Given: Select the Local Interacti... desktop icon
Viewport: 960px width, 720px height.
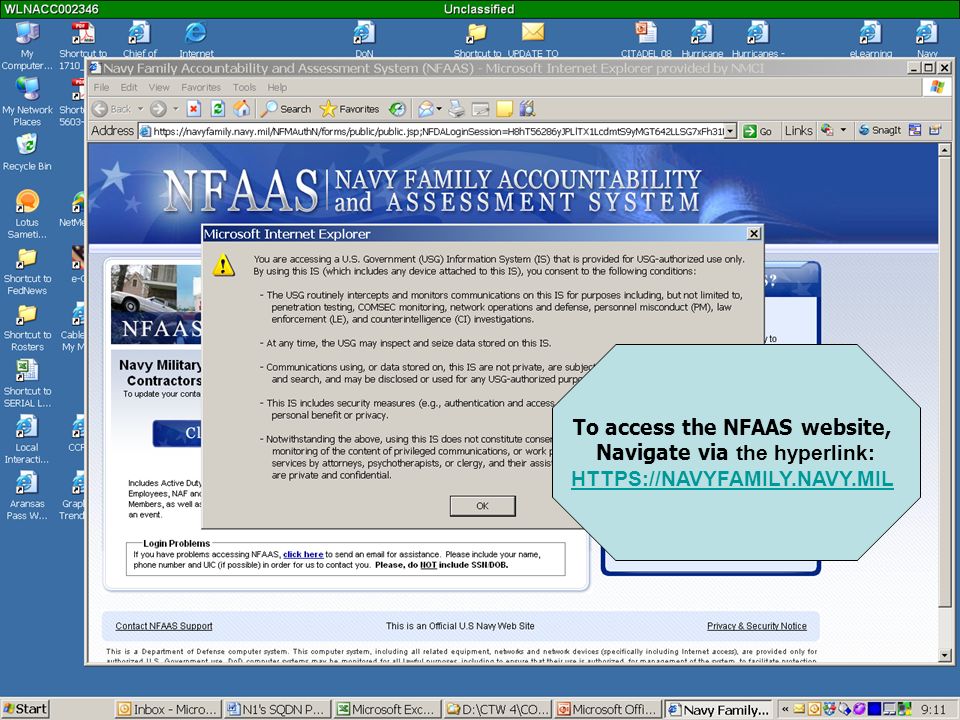Looking at the screenshot, I should 27,440.
